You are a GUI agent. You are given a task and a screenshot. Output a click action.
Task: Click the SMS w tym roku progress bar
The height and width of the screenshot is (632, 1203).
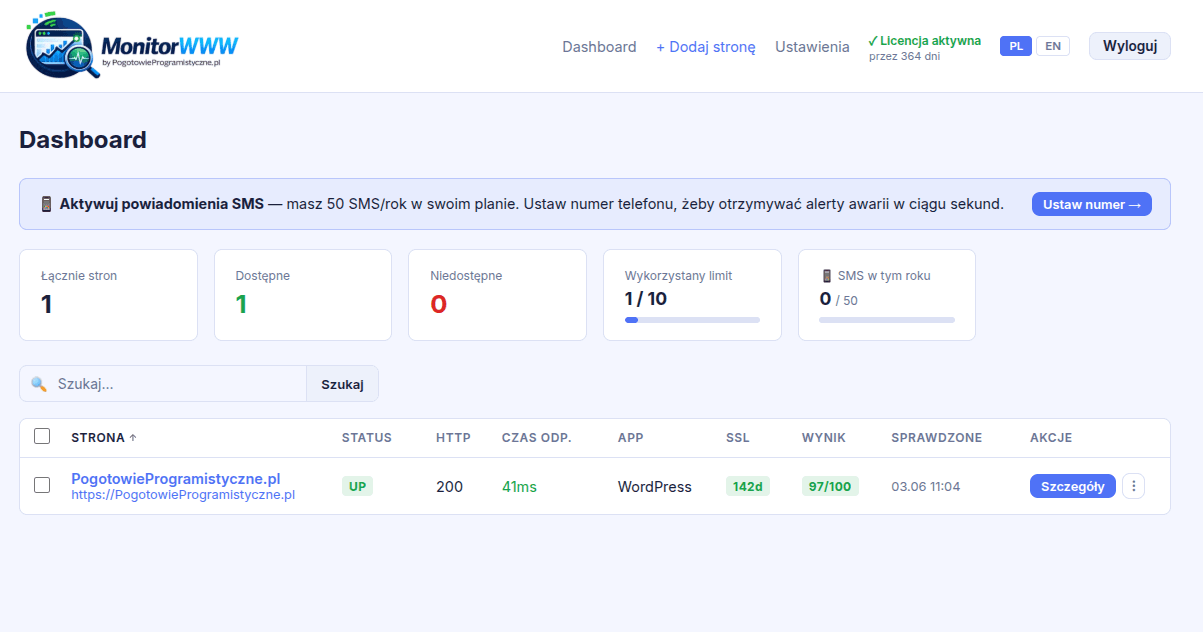pyautogui.click(x=887, y=320)
